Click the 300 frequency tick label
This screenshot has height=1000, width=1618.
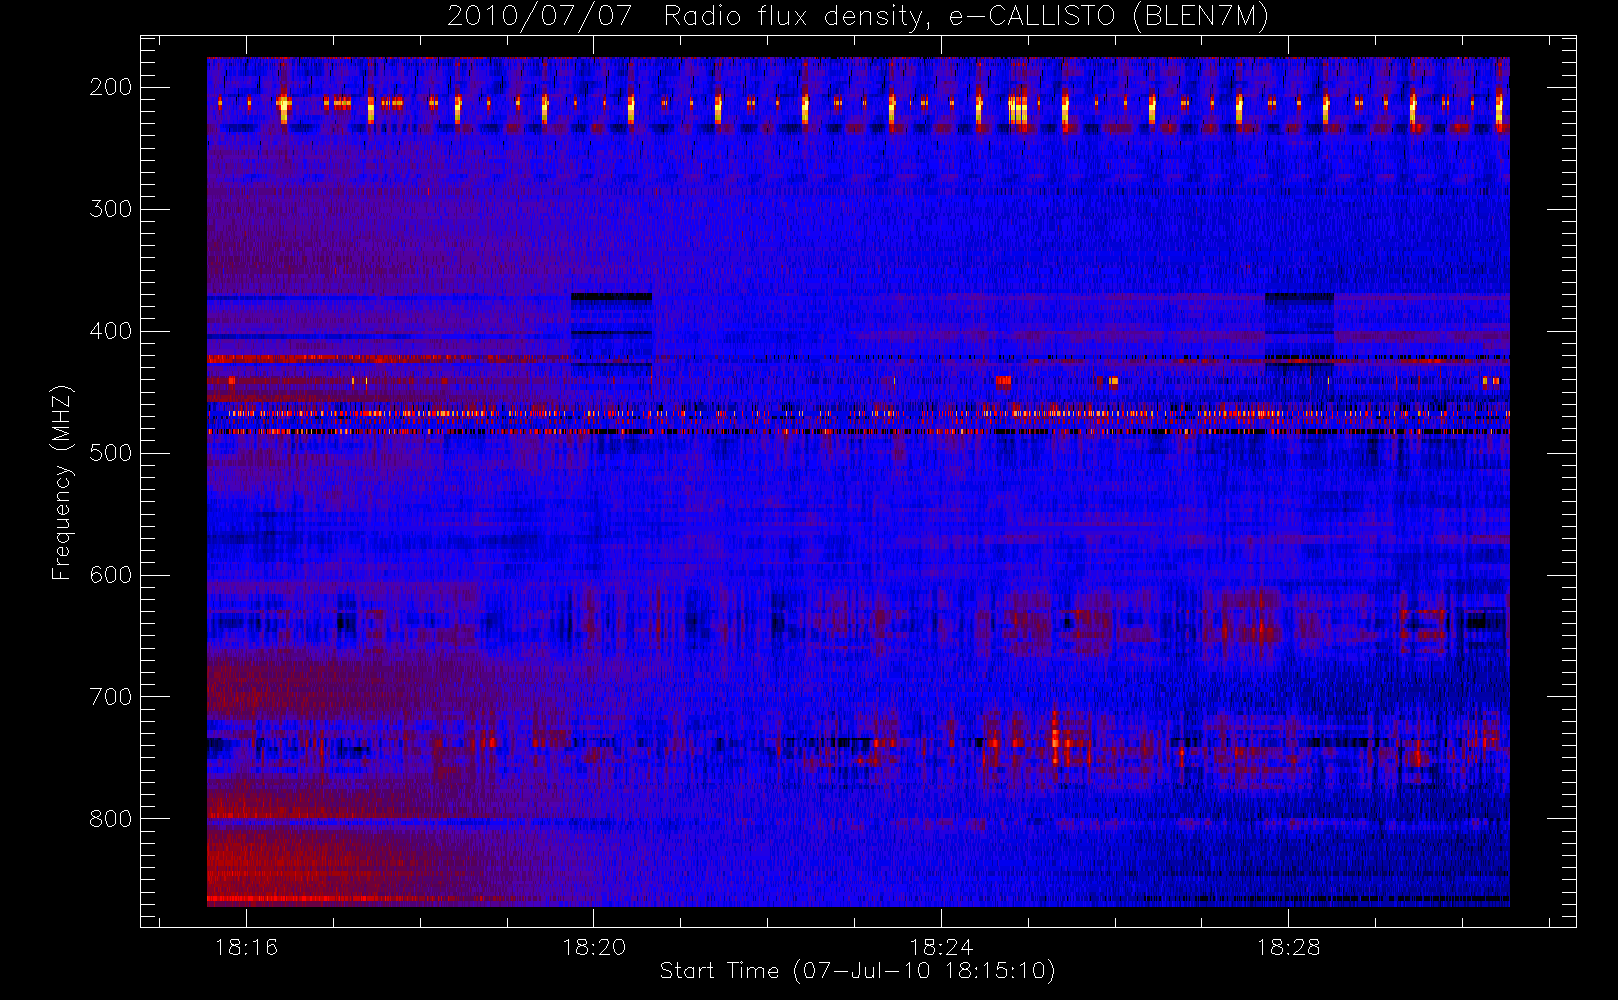pos(111,209)
